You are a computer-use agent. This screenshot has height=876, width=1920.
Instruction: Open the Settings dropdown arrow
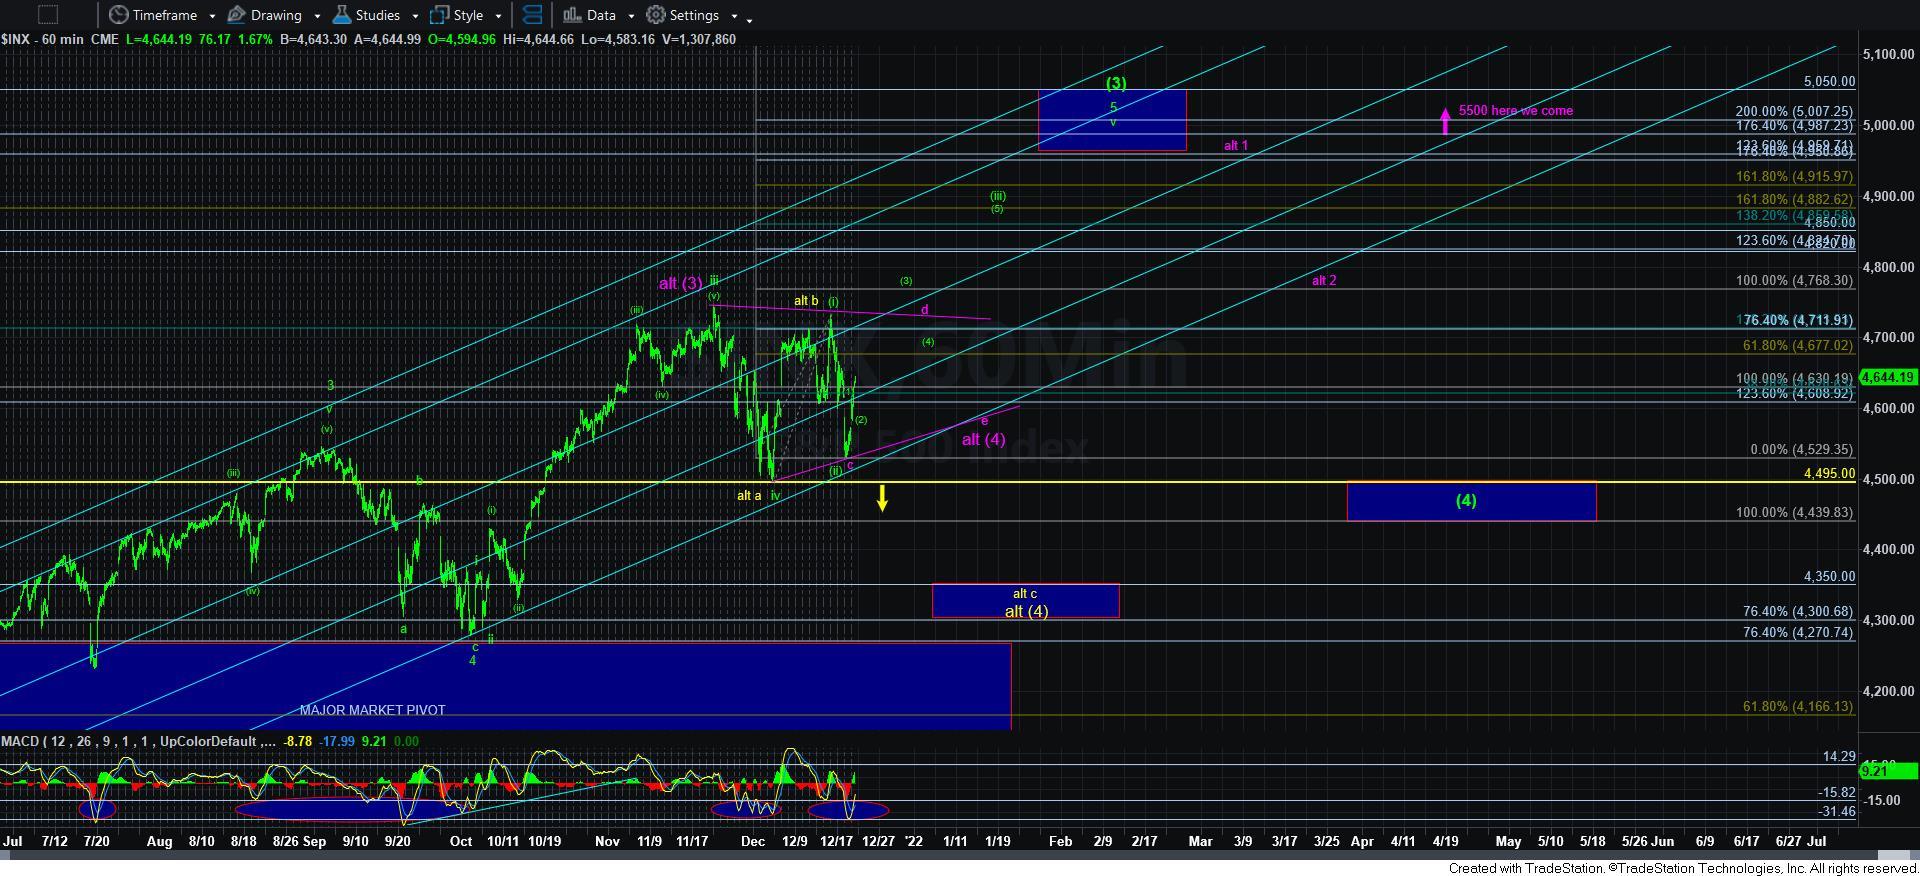tap(734, 16)
